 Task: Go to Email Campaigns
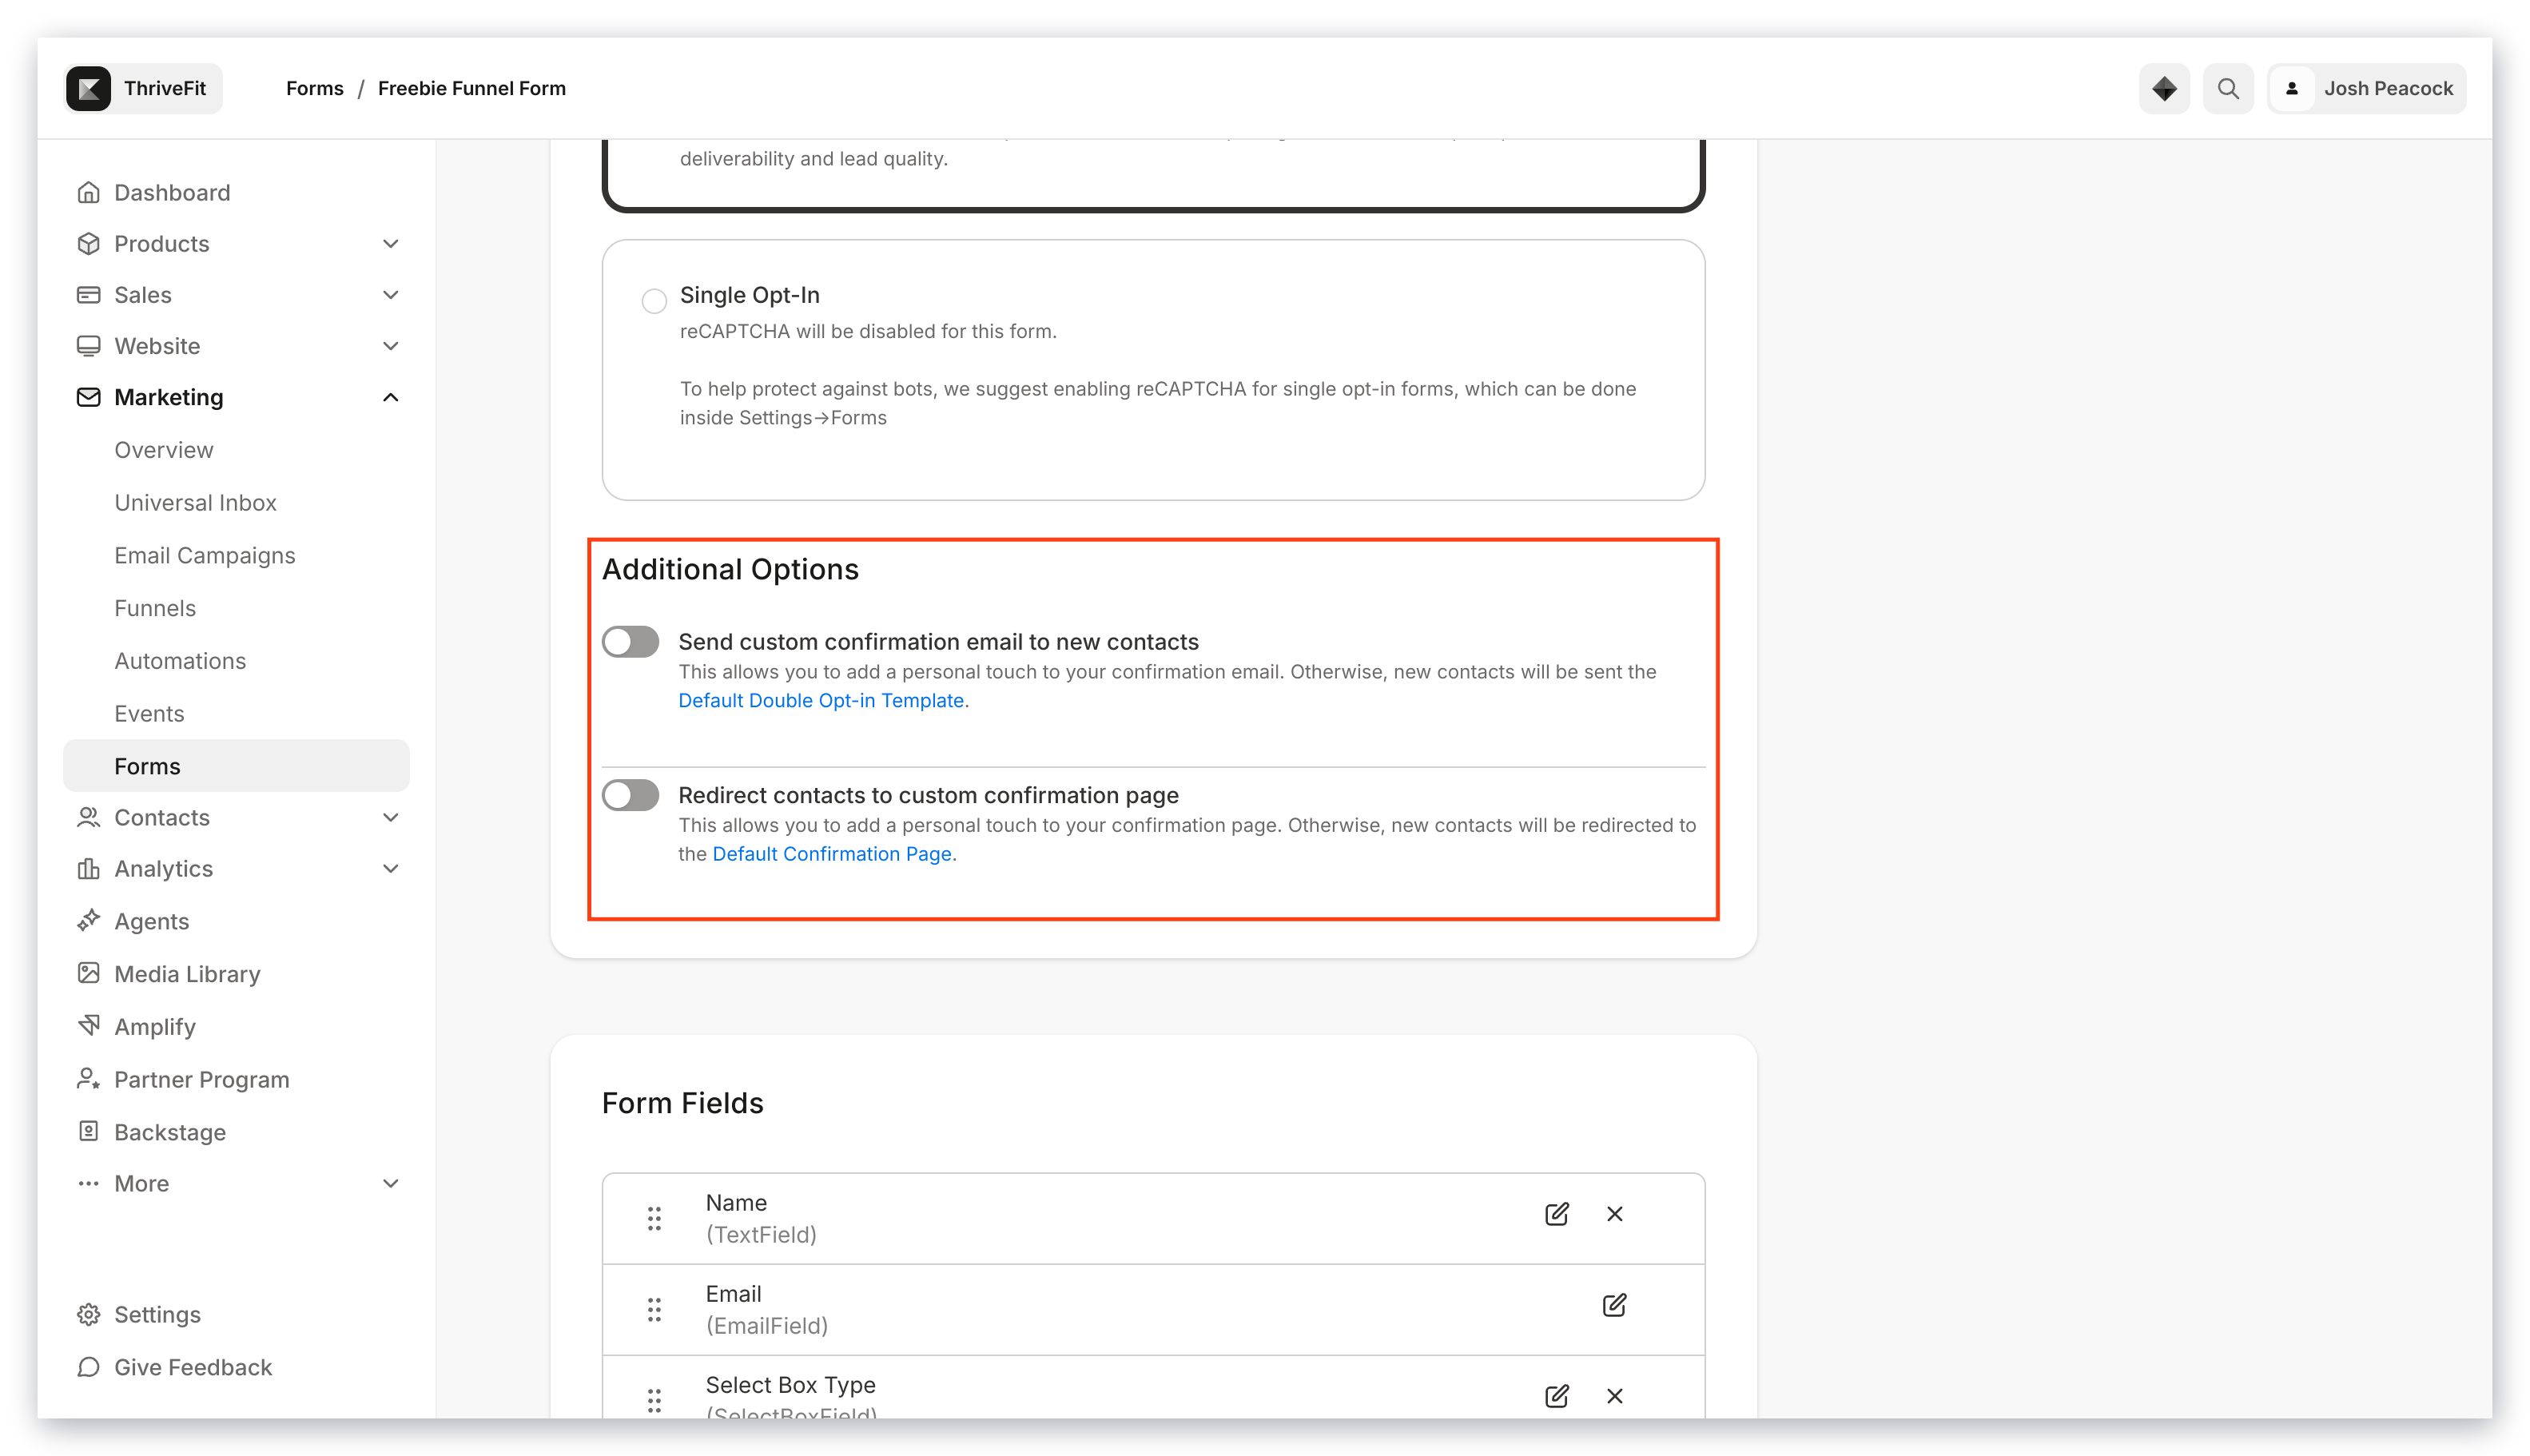(205, 555)
